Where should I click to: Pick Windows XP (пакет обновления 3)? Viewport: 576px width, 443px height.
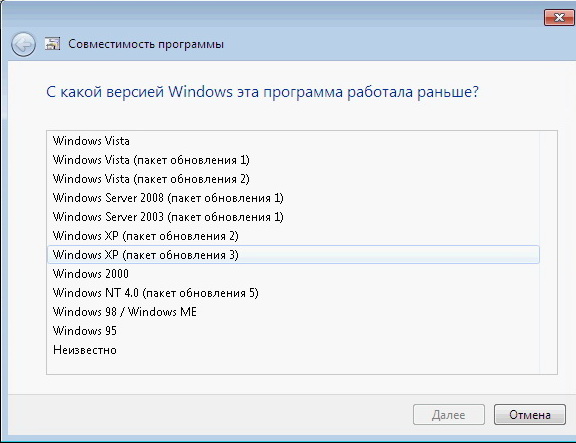[294, 255]
